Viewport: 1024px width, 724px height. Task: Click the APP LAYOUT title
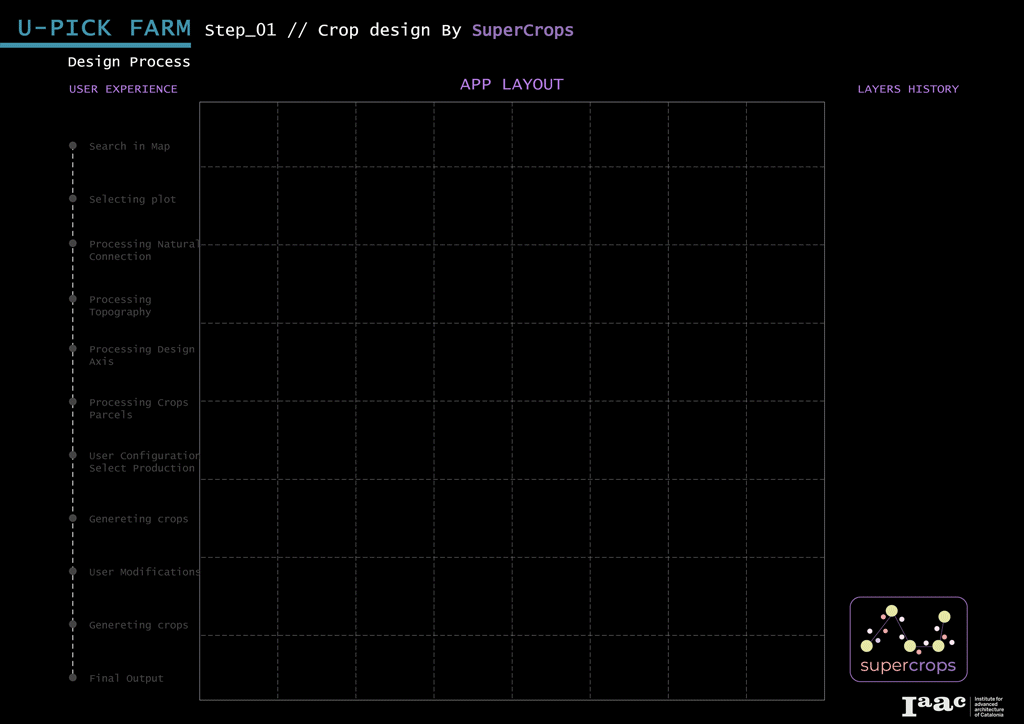[x=511, y=85]
